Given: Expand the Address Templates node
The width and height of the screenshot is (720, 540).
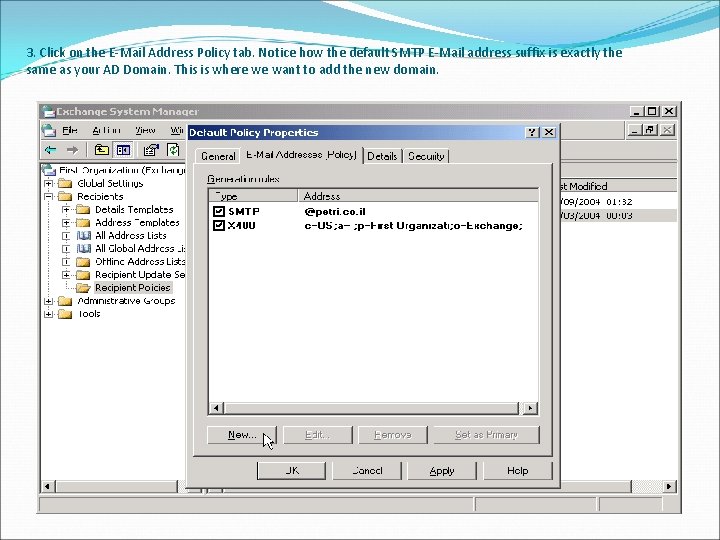Looking at the screenshot, I should (x=66, y=223).
